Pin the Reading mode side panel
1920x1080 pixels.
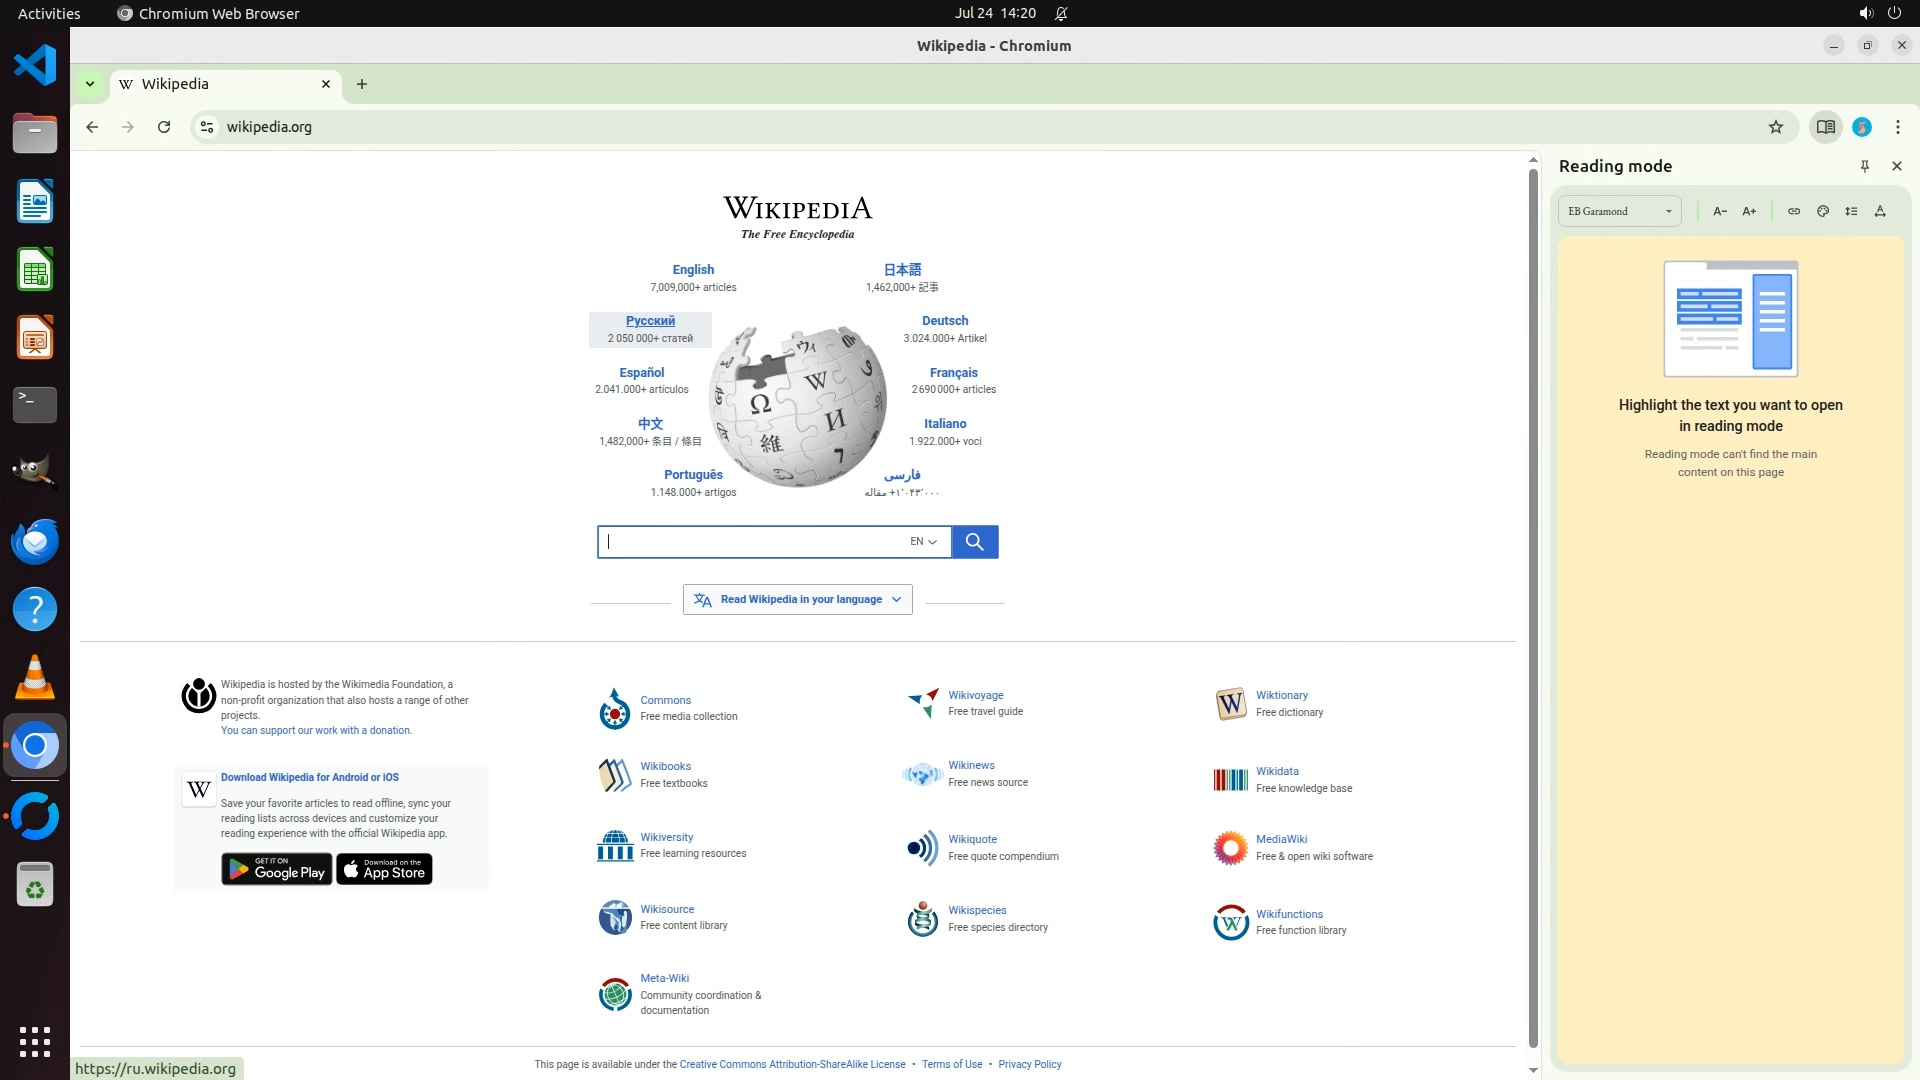[x=1864, y=166]
